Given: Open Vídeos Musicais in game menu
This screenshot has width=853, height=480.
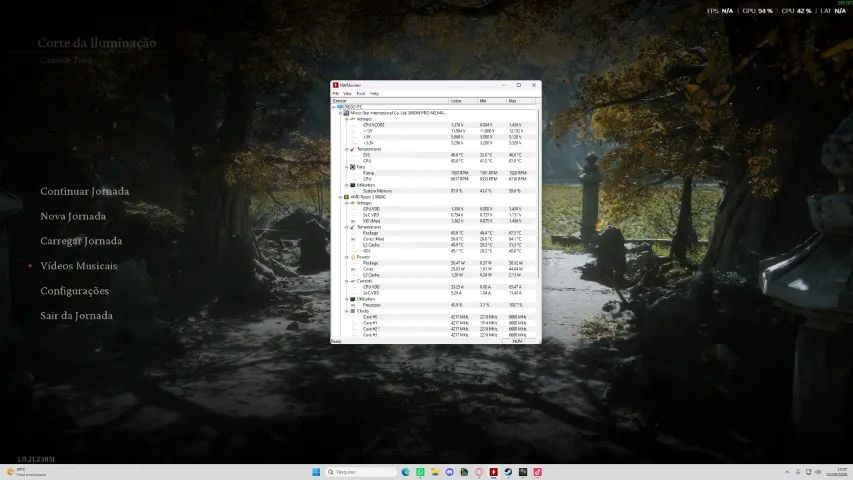Looking at the screenshot, I should pyautogui.click(x=79, y=266).
